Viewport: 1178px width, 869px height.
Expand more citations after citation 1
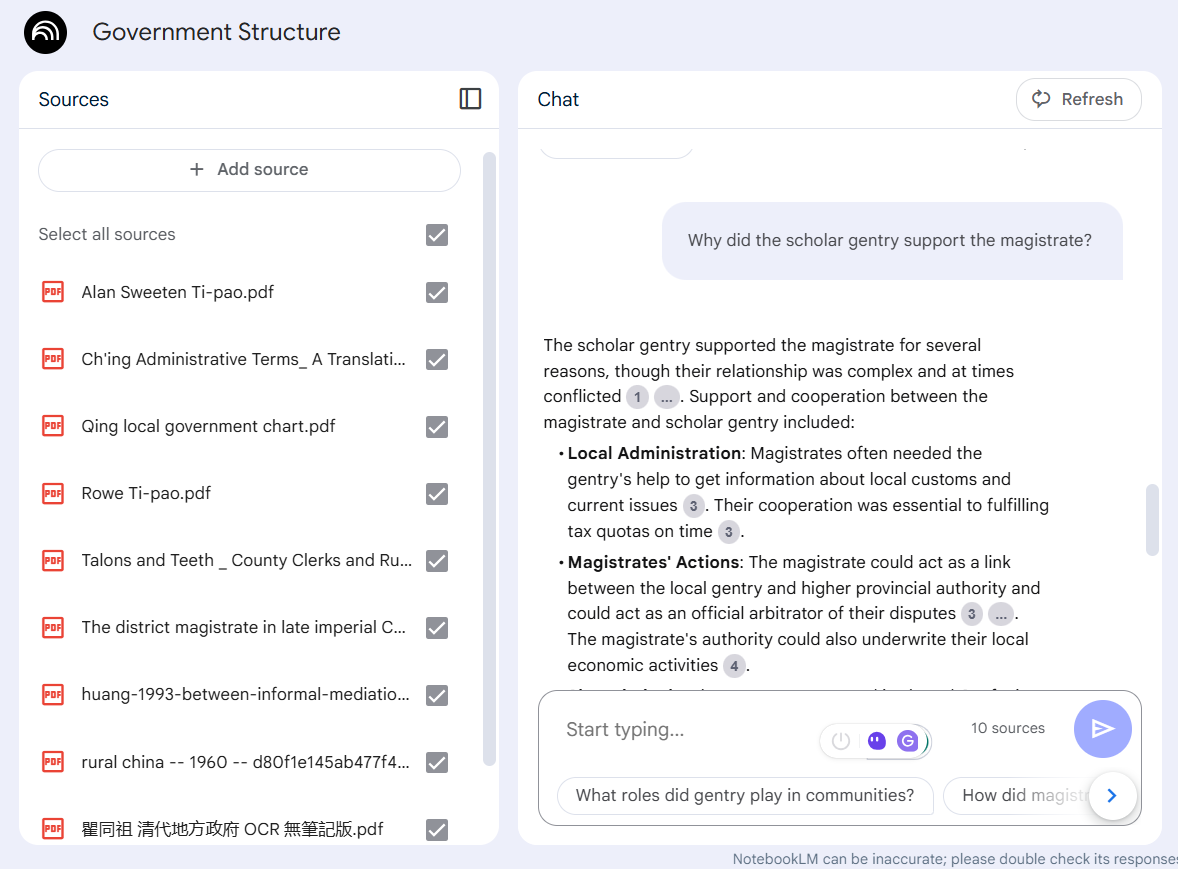(x=666, y=397)
